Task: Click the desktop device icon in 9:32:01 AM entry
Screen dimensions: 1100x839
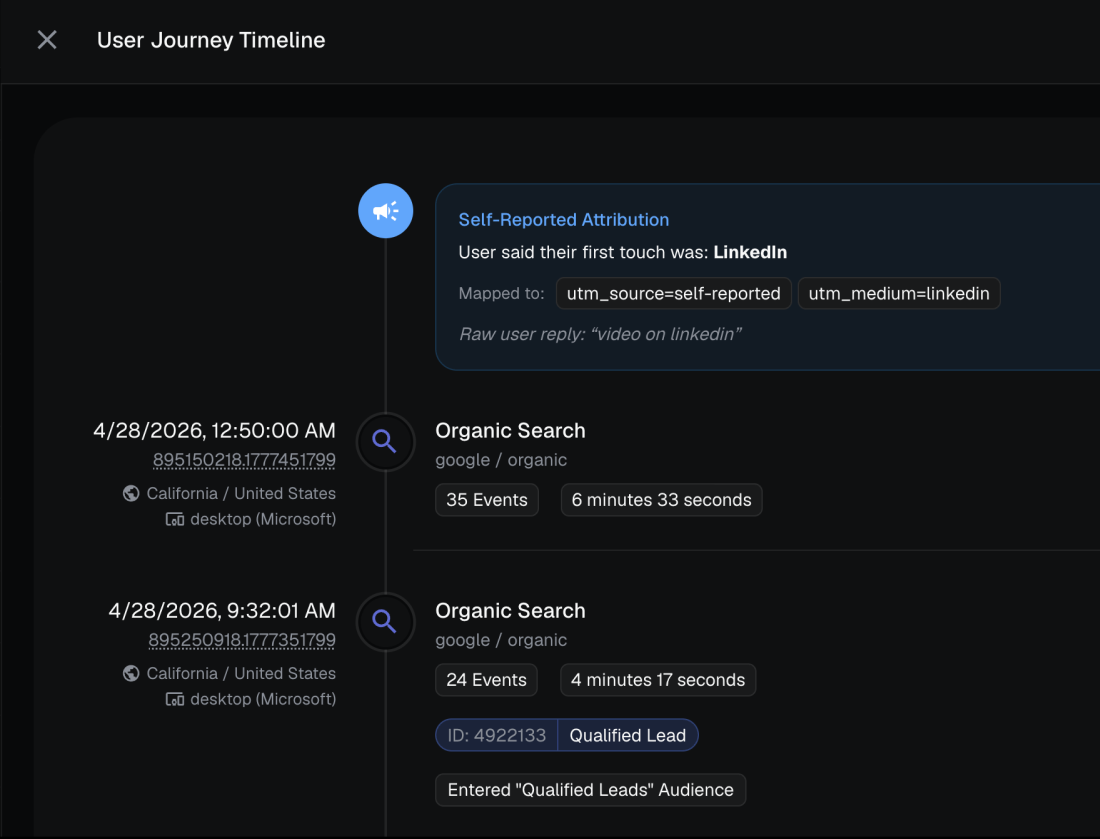Action: coord(175,699)
